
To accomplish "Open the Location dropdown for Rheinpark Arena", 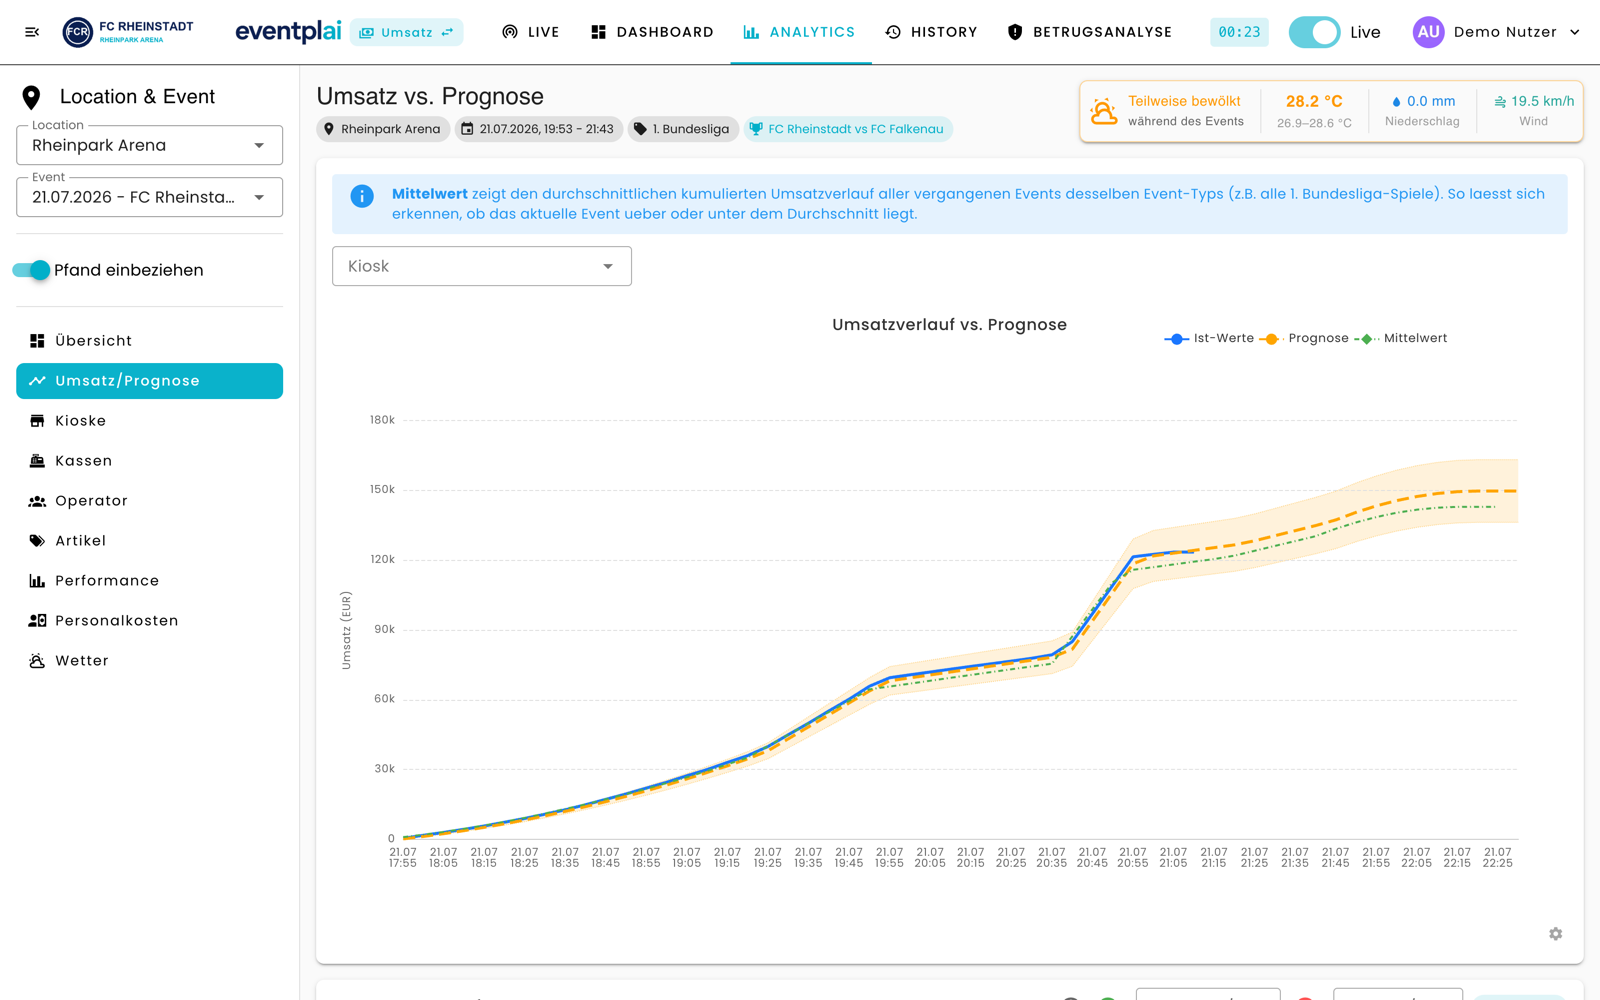I will point(150,145).
